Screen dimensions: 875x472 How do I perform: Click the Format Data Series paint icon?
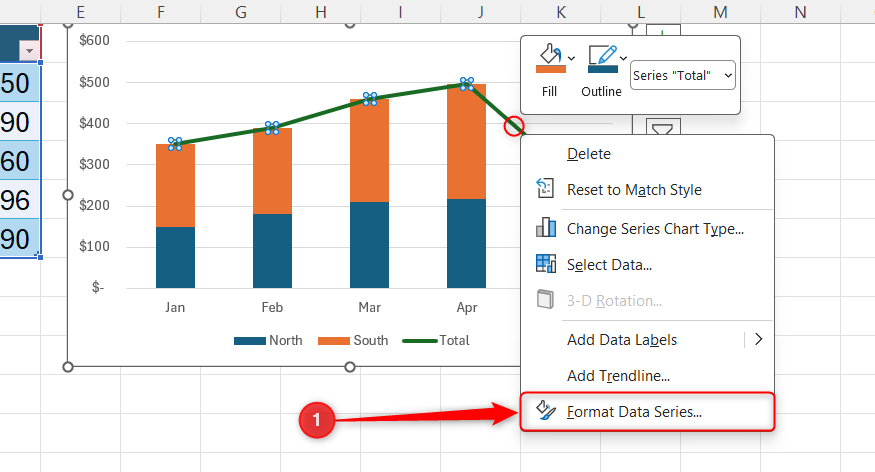point(545,411)
